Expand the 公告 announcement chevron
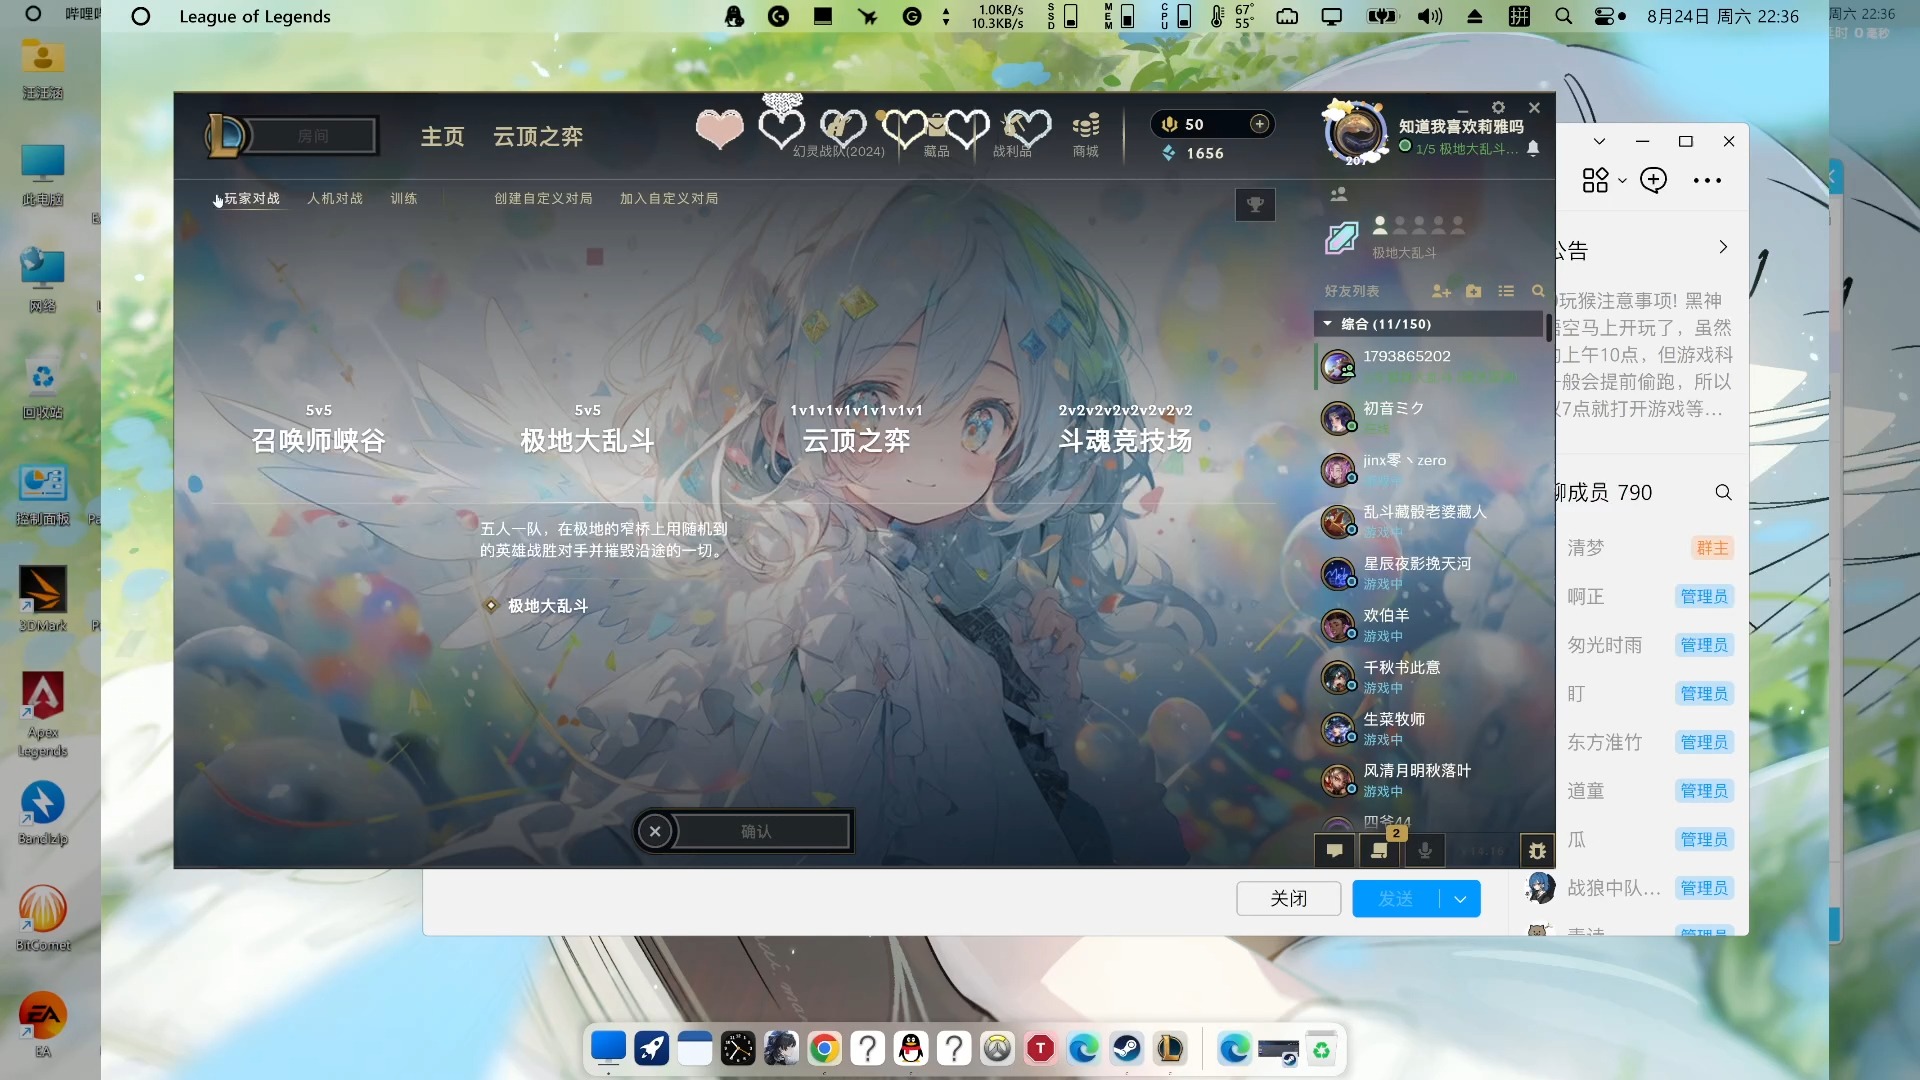This screenshot has width=1920, height=1080. pyautogui.click(x=1723, y=247)
